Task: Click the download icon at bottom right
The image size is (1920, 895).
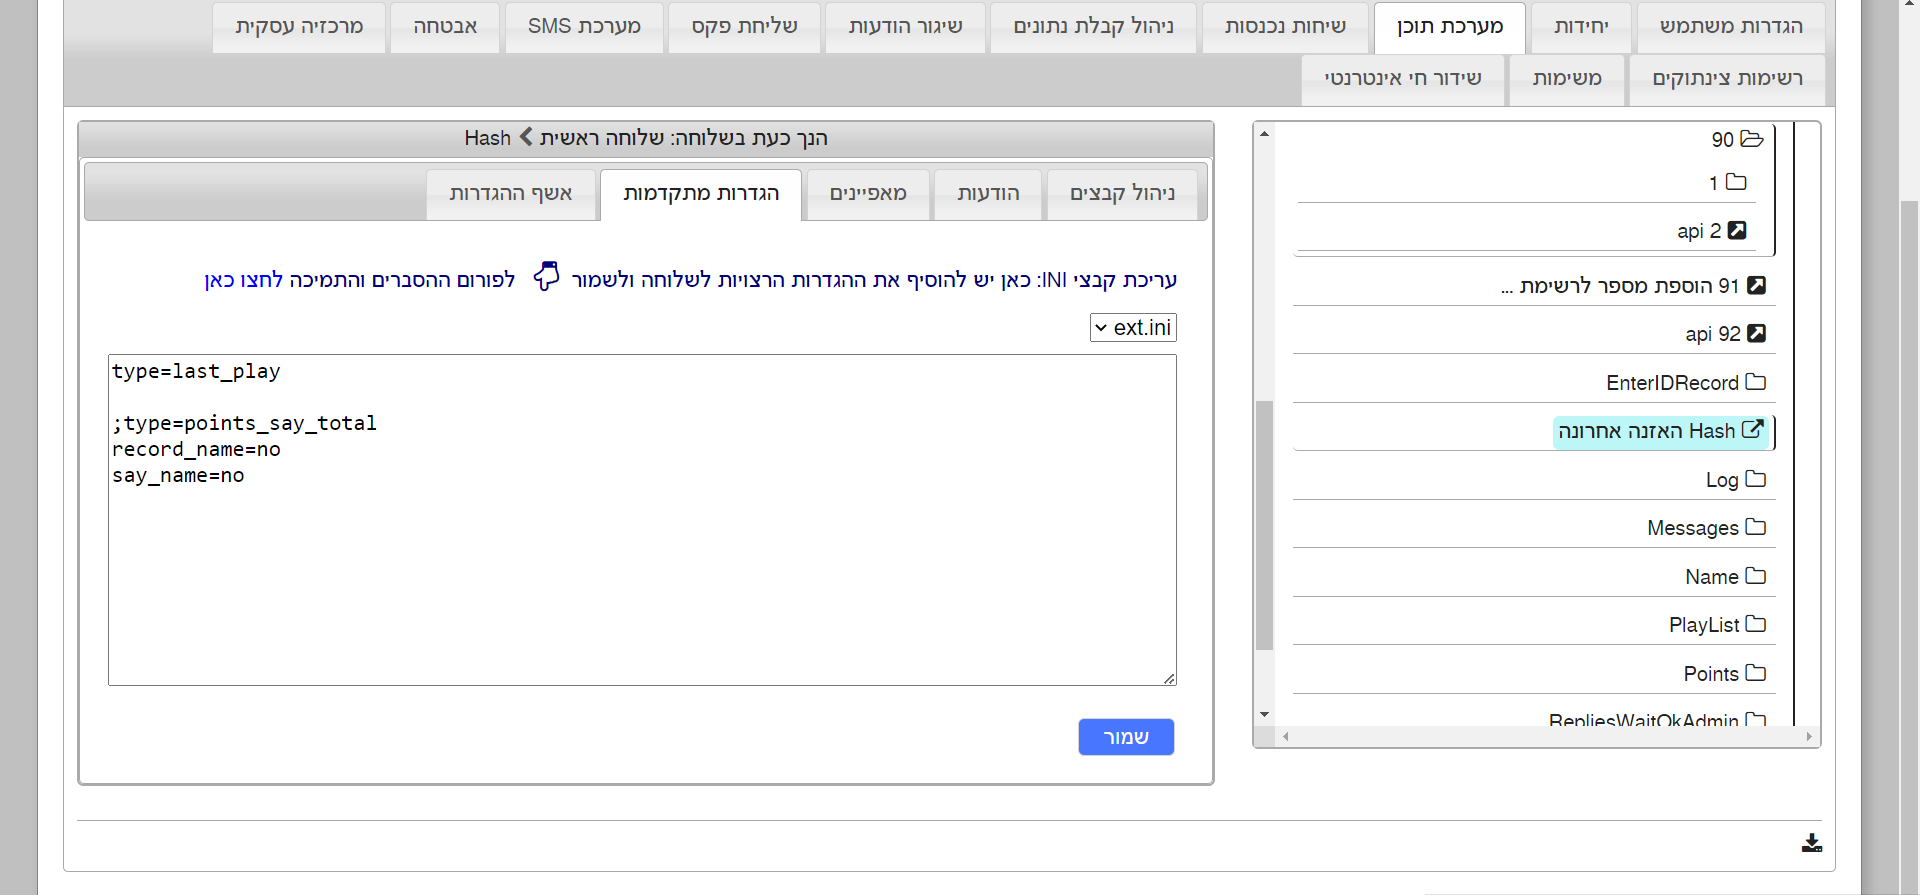Action: (1811, 843)
